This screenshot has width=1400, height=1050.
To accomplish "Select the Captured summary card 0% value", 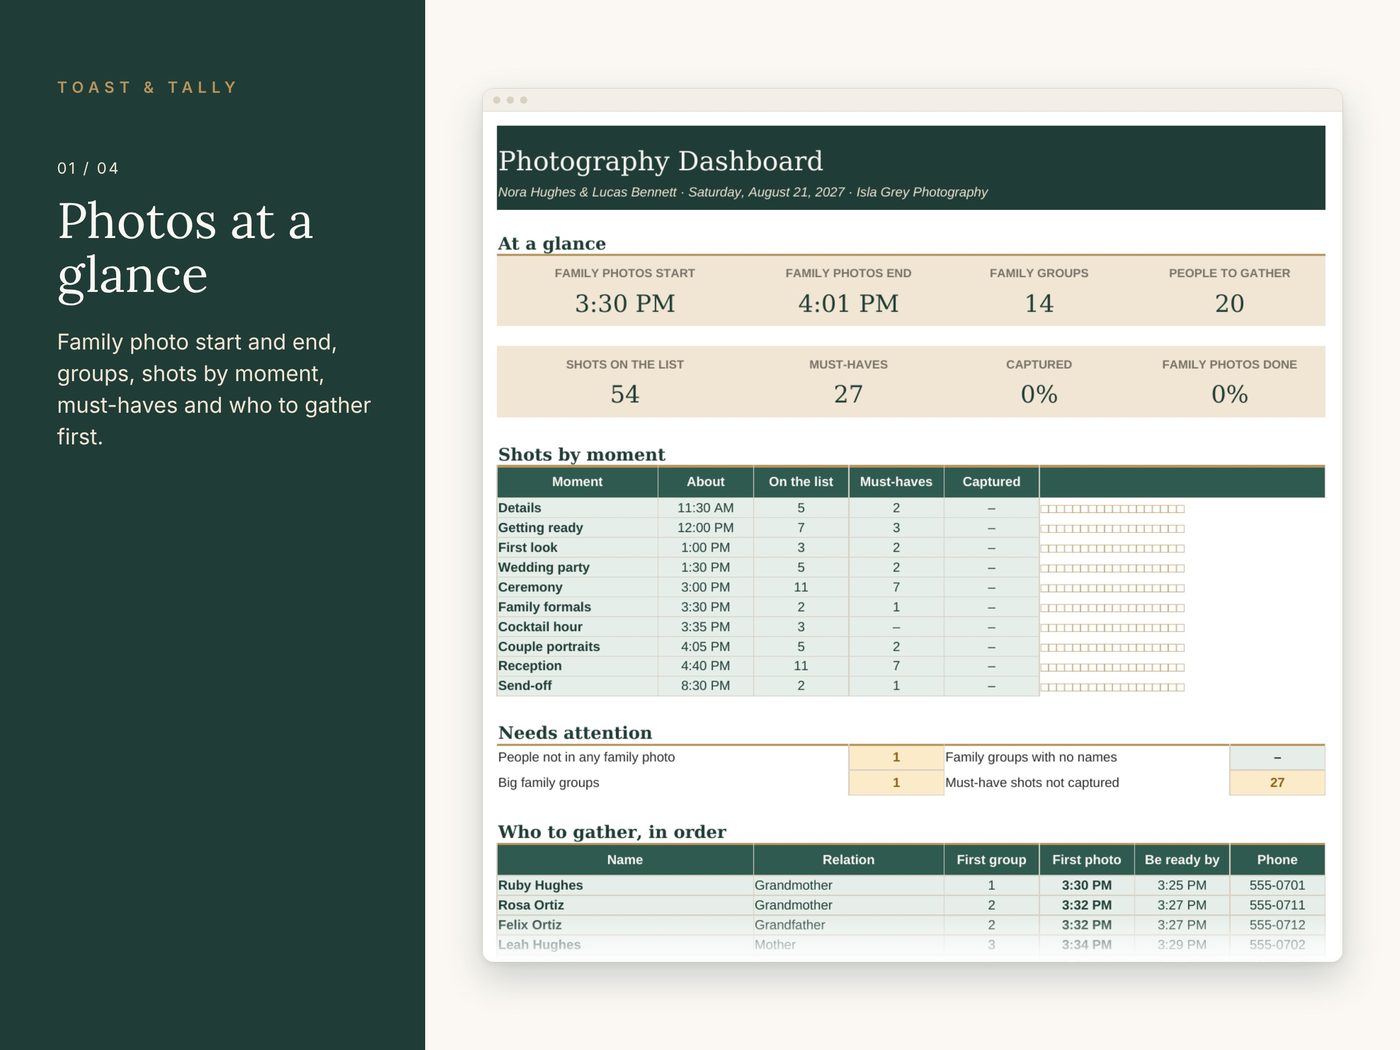I will pyautogui.click(x=1039, y=394).
